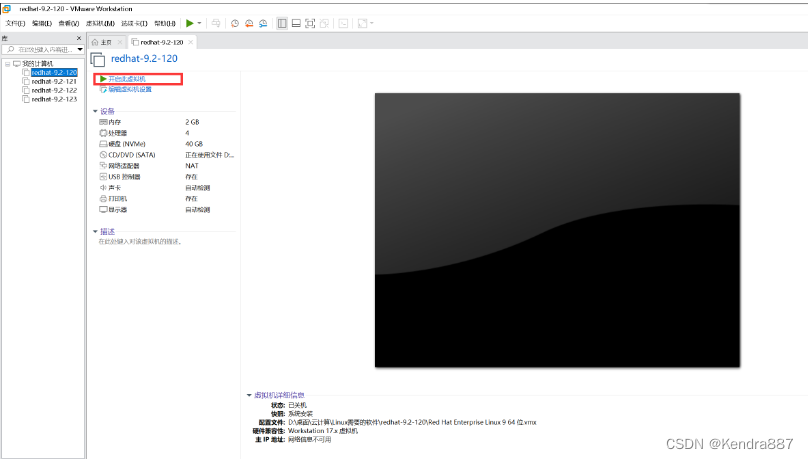Take a snapshot using the clock toolbar icon
The height and width of the screenshot is (459, 808).
[x=234, y=23]
